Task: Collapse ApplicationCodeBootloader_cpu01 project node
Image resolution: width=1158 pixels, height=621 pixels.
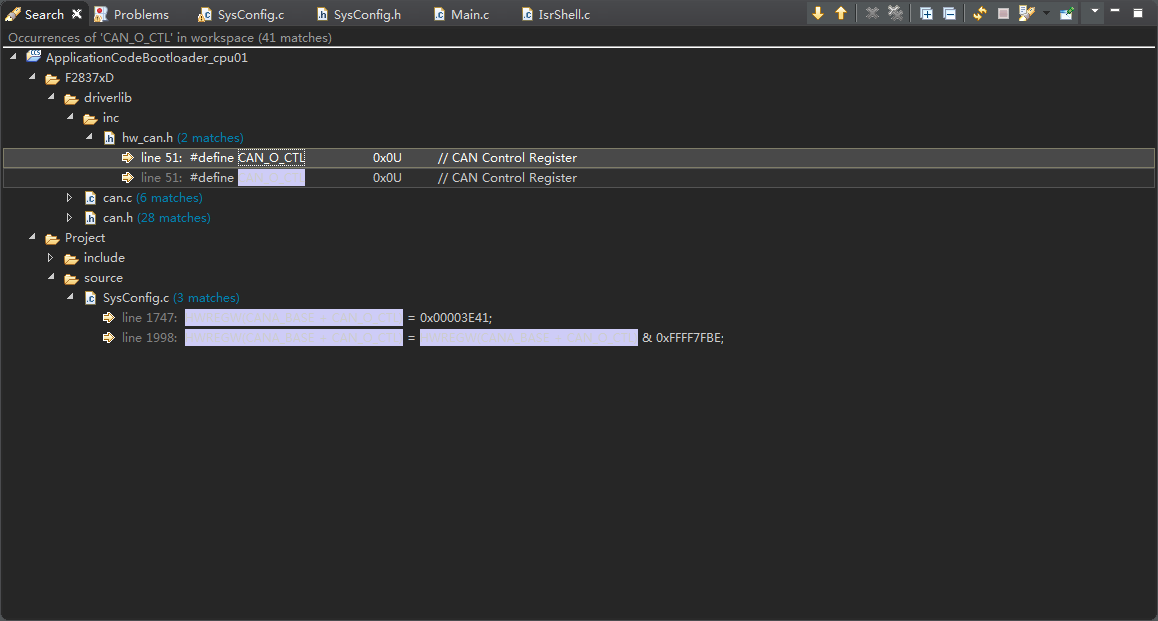Action: coord(13,56)
